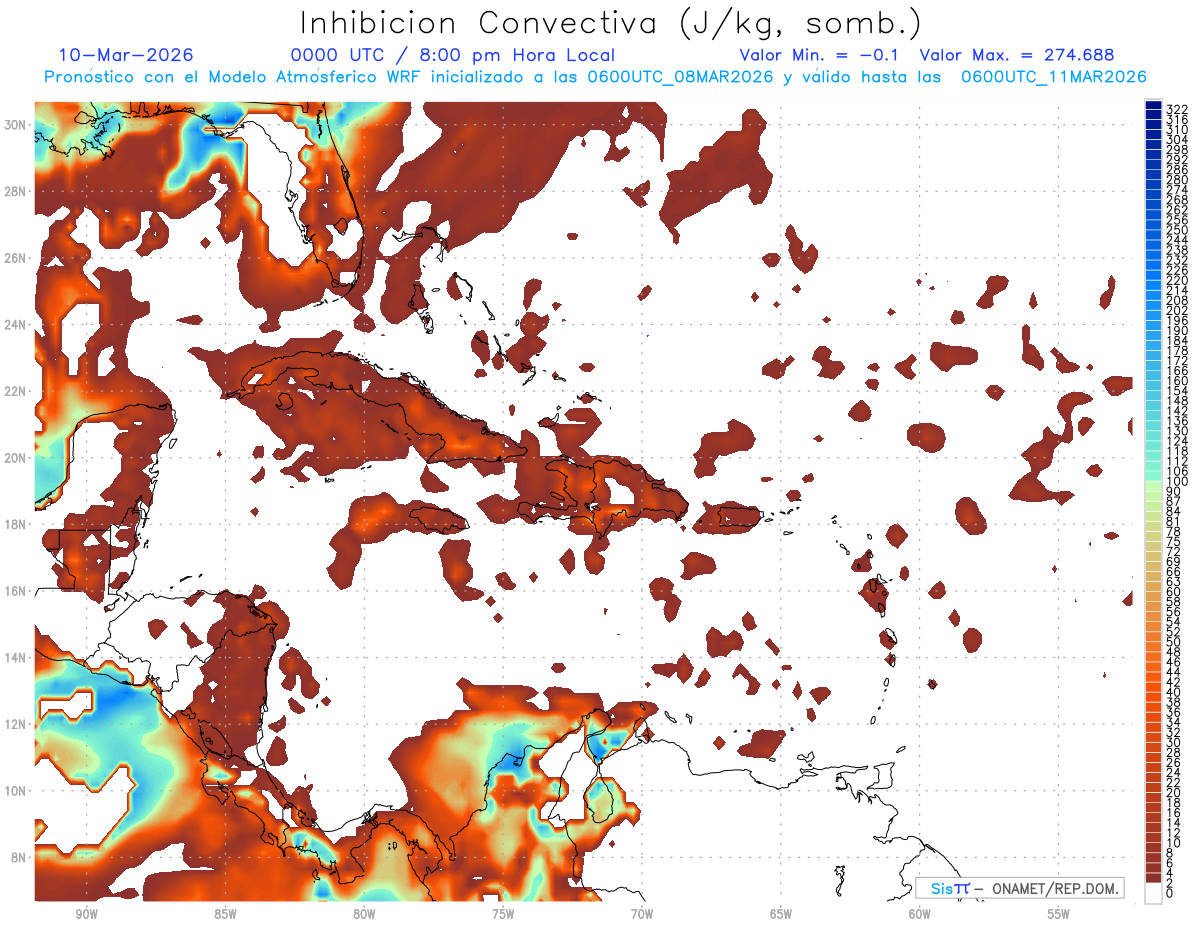The image size is (1200, 927).
Task: Click '0000 UTC / 8:00 pm Hora Local'
Action: pos(452,55)
